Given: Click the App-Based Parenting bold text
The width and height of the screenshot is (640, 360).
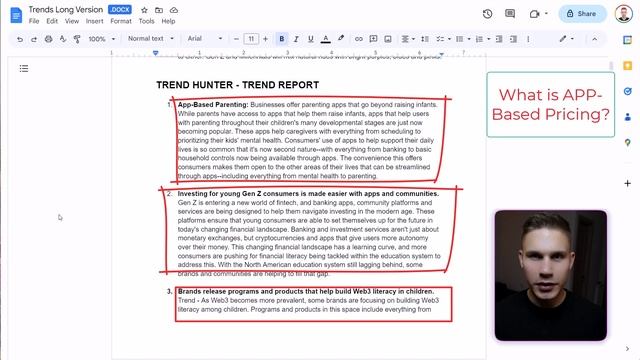Looking at the screenshot, I should pyautogui.click(x=213, y=104).
